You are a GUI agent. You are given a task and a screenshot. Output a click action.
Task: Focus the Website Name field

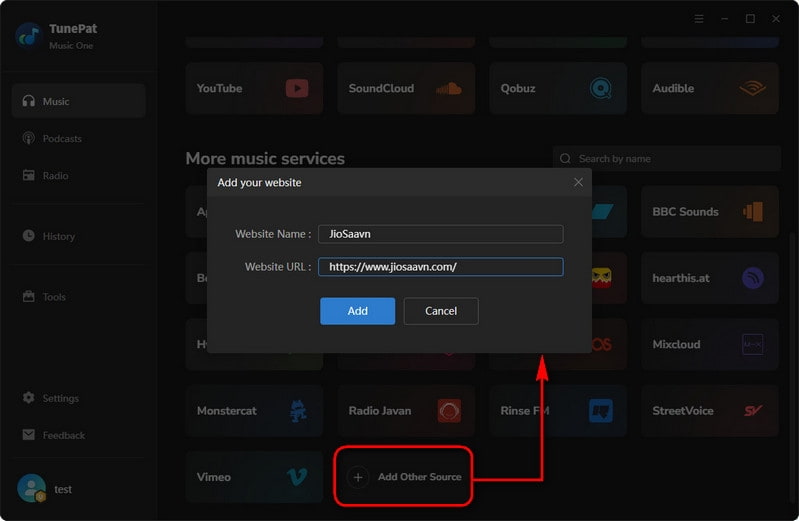(x=441, y=234)
